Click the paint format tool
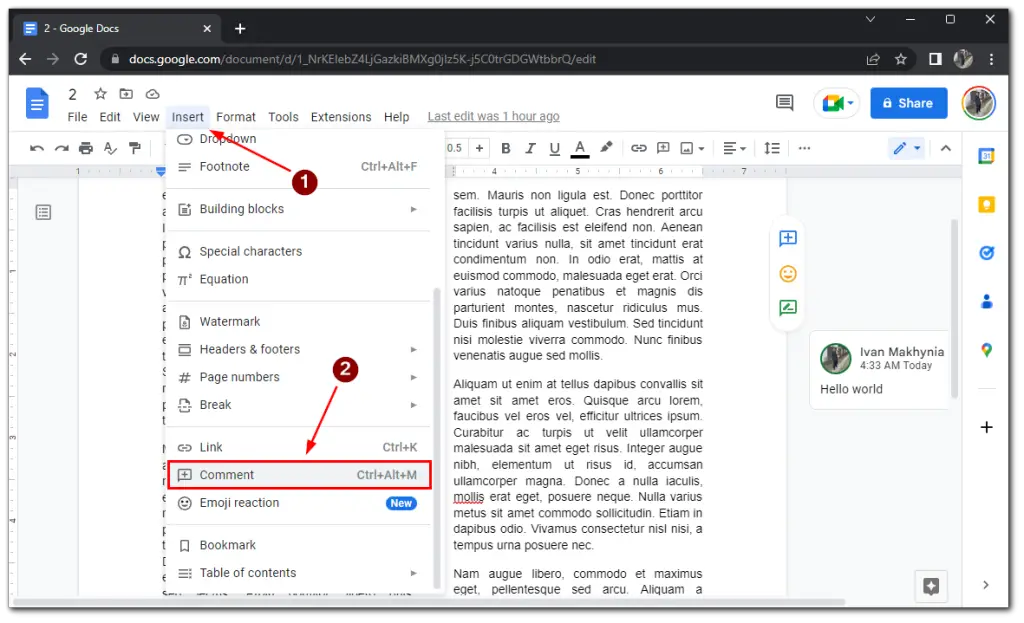Image resolution: width=1024 pixels, height=623 pixels. [x=135, y=148]
